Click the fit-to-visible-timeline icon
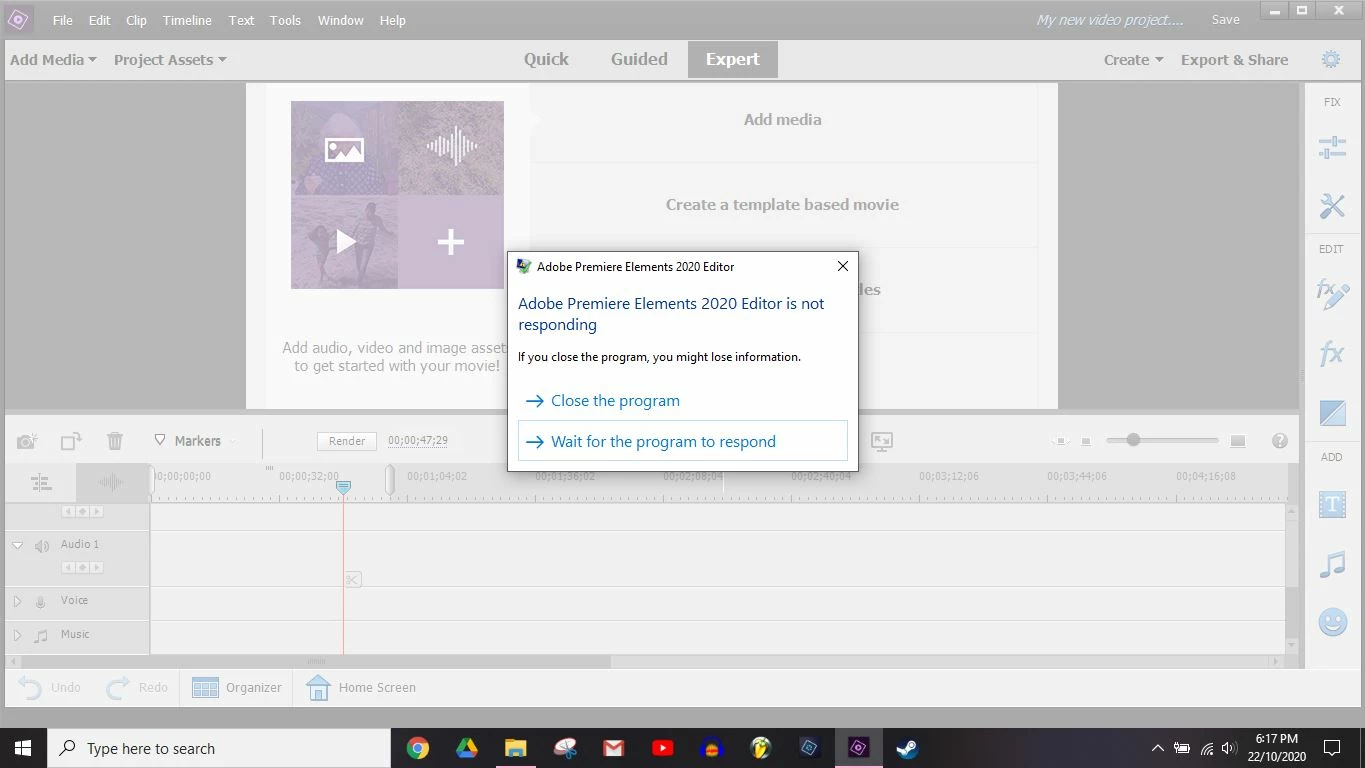The image size is (1365, 768). click(1060, 441)
